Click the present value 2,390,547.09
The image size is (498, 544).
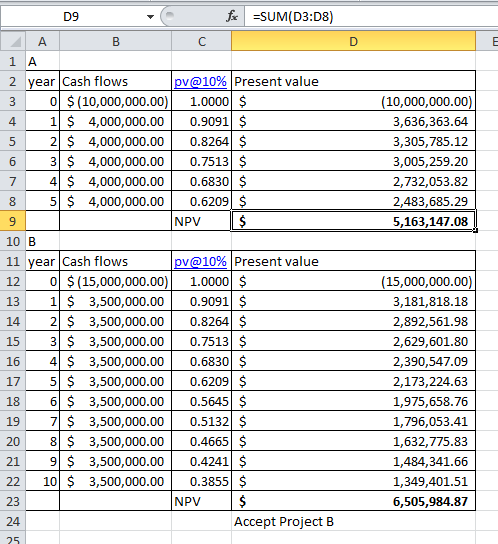coord(353,361)
